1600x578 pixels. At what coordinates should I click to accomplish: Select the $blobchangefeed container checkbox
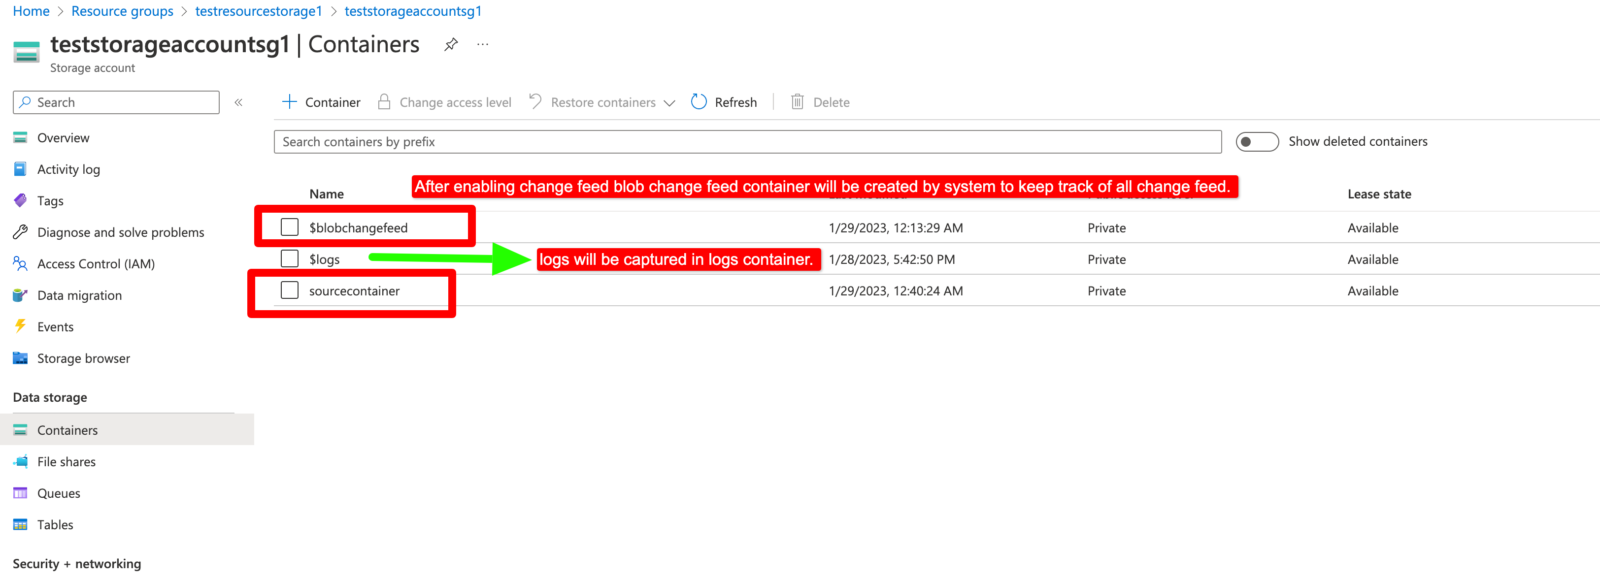point(290,227)
